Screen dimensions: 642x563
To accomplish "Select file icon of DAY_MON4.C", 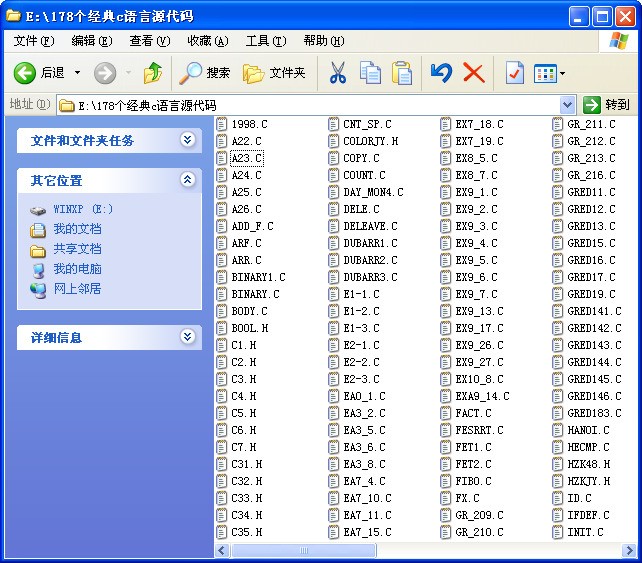I will coord(334,192).
